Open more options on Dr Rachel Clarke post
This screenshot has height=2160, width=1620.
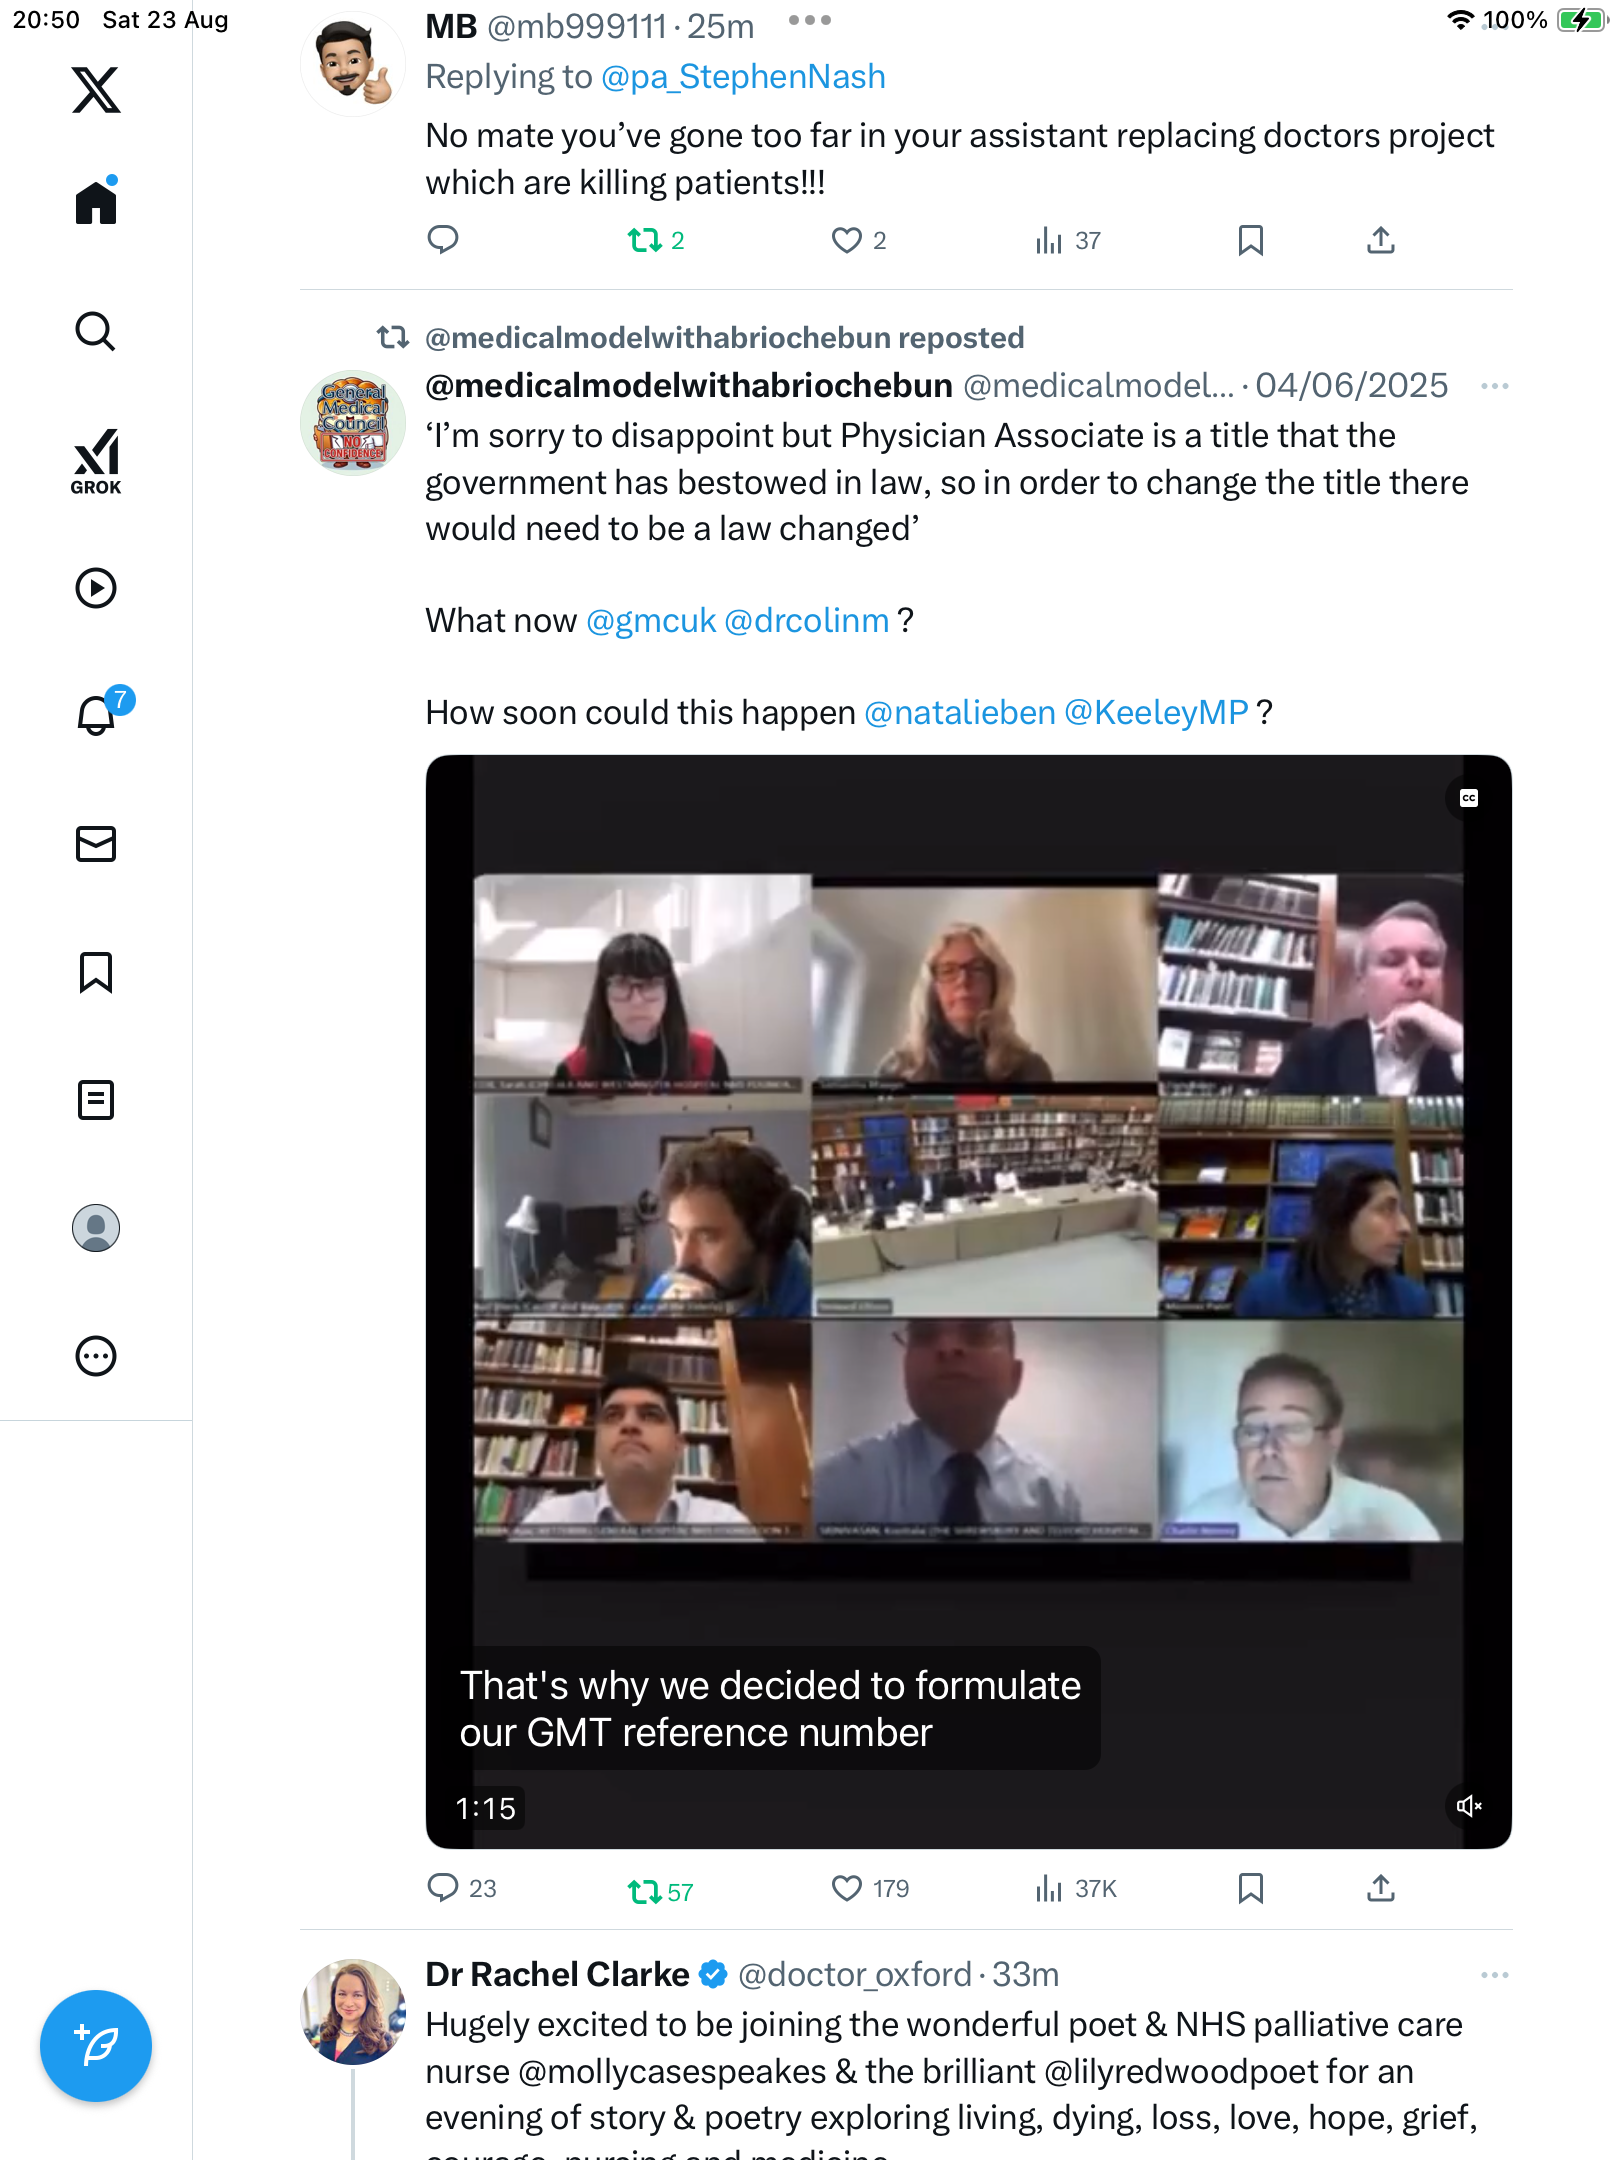(1495, 1975)
